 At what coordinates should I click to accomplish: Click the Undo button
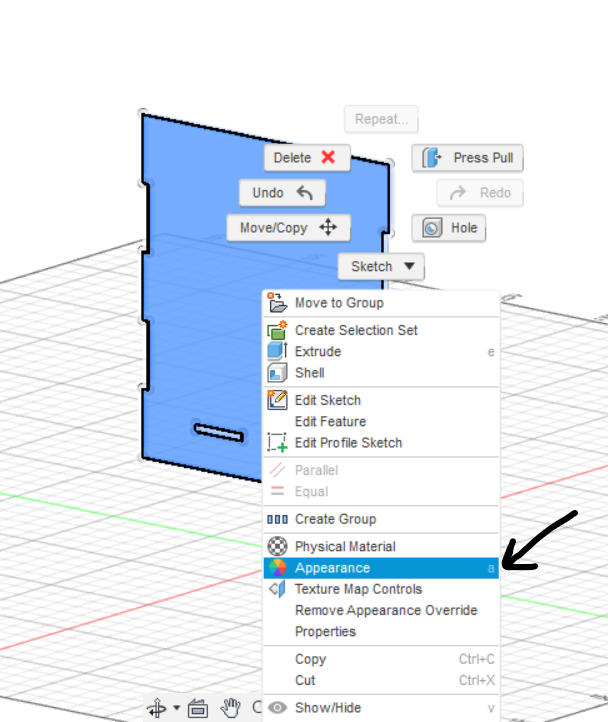click(282, 192)
